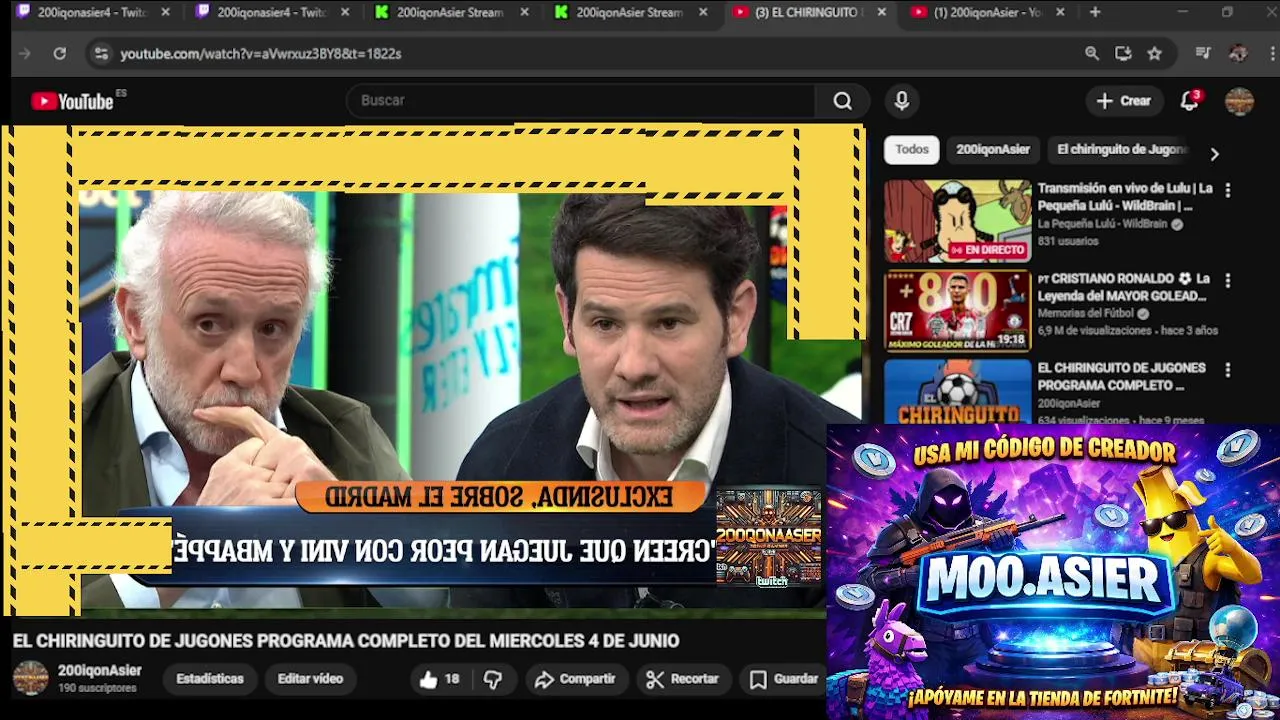Select the Todos filter chip
This screenshot has height=720, width=1280.
(911, 150)
